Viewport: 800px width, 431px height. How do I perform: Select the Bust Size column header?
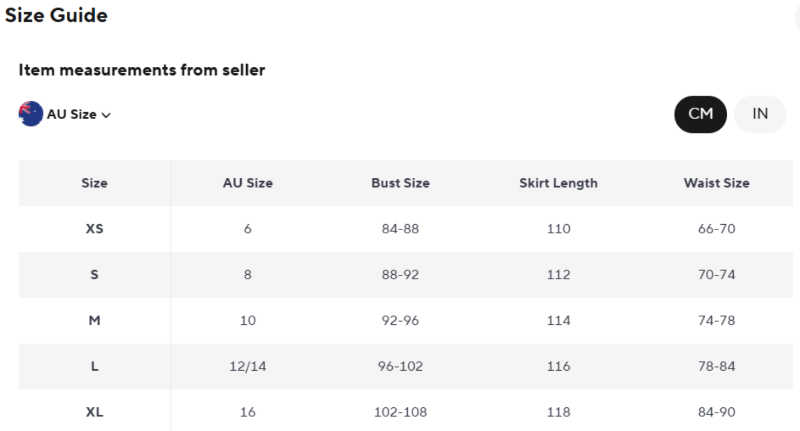click(x=400, y=183)
